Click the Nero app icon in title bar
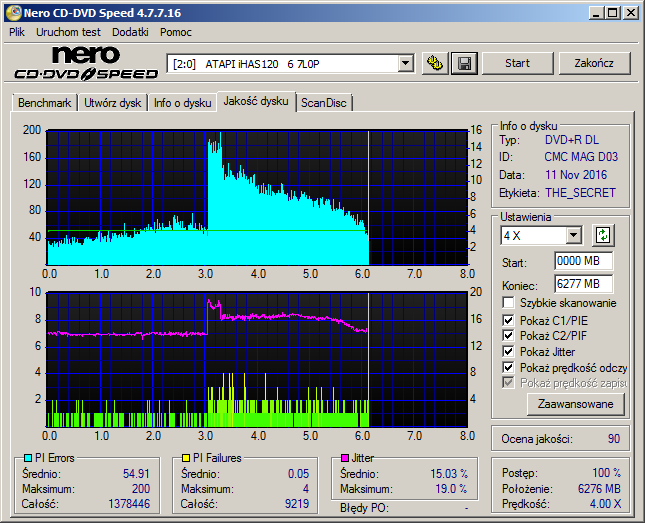This screenshot has width=645, height=523. [14, 13]
